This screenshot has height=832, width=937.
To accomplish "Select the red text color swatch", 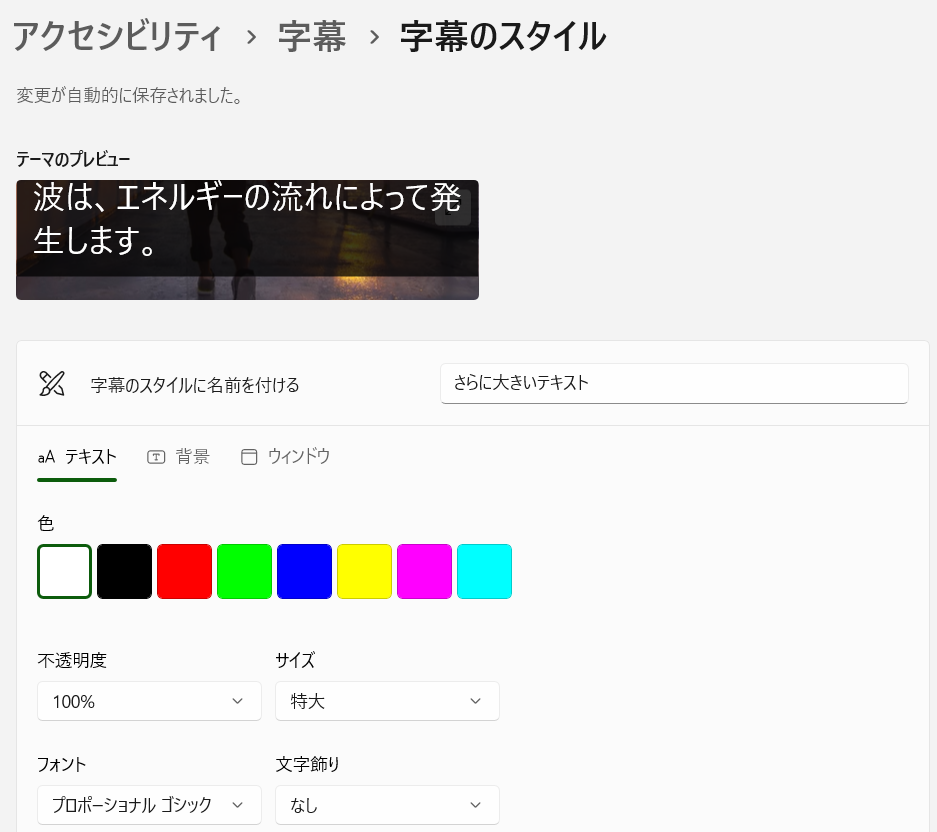I will tap(184, 571).
